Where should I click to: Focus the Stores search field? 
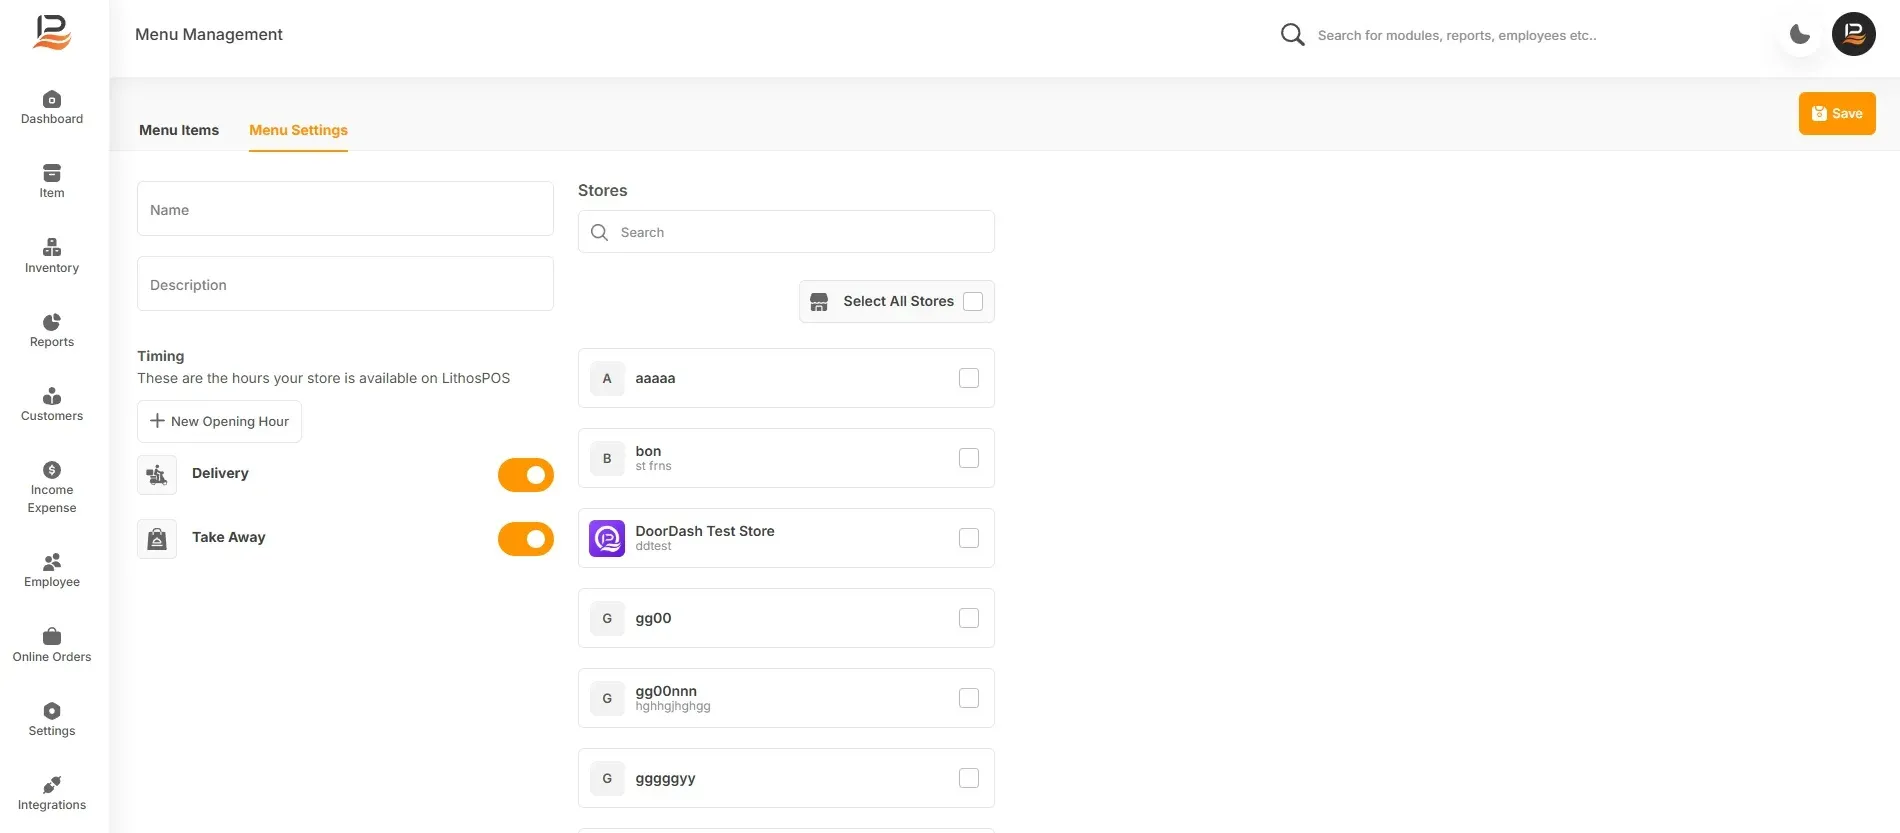coord(786,232)
